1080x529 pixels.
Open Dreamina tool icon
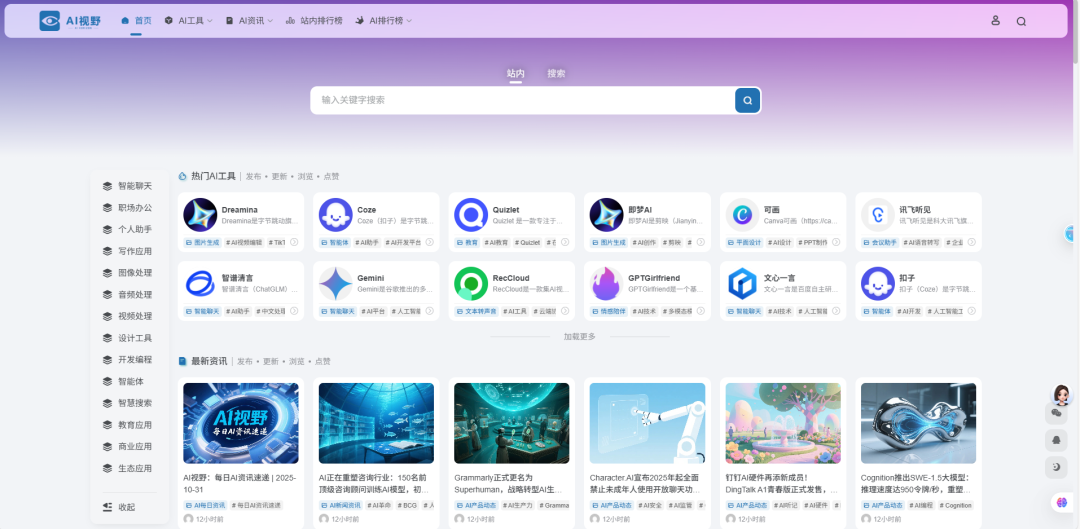(x=200, y=215)
